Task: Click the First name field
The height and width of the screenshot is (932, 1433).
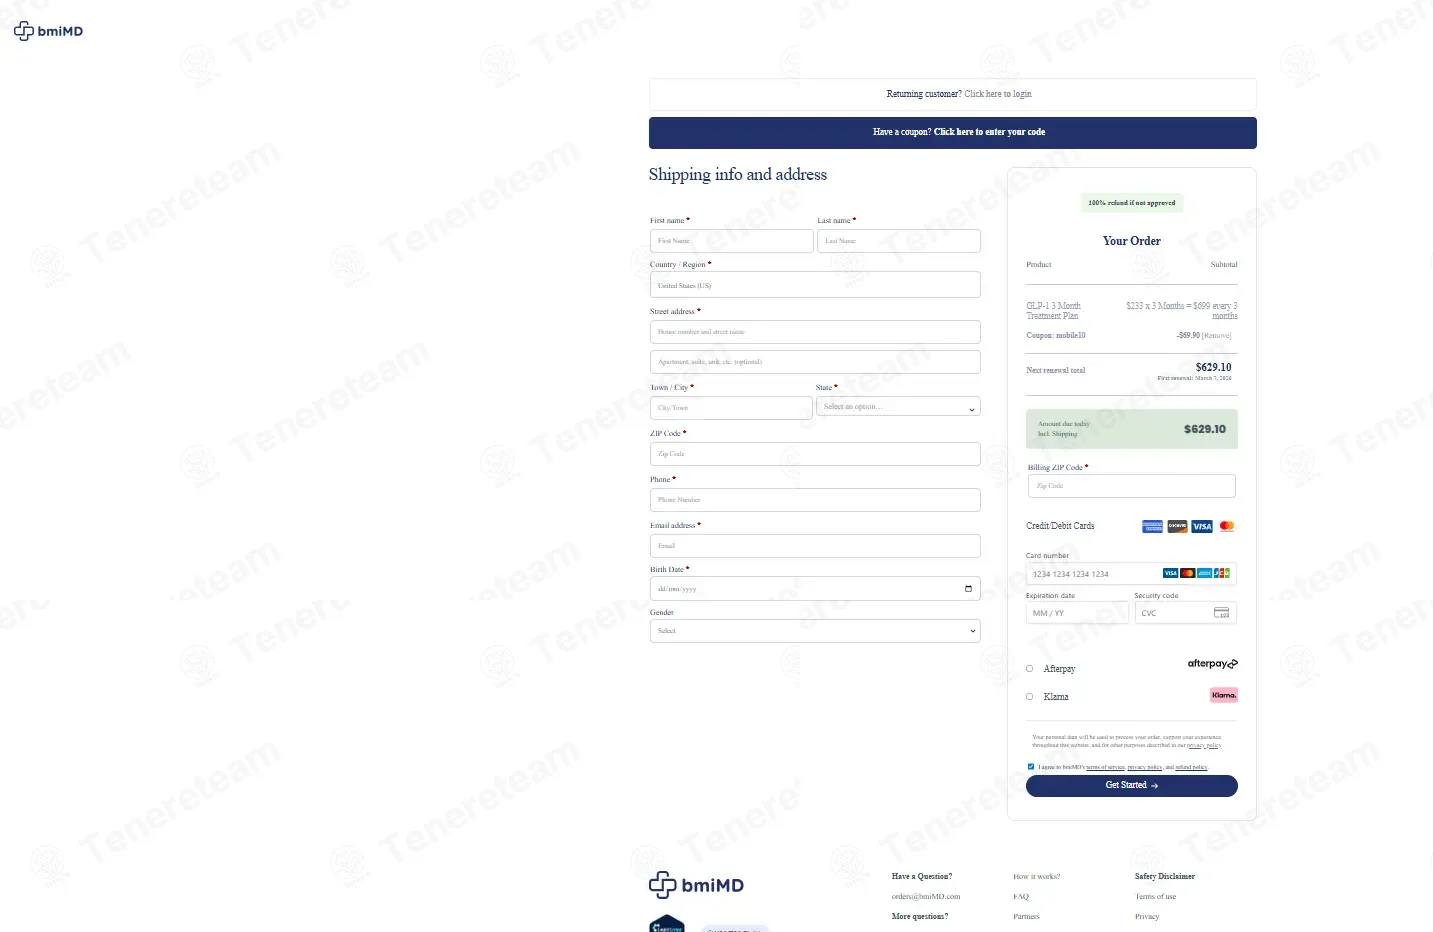Action: (x=732, y=241)
